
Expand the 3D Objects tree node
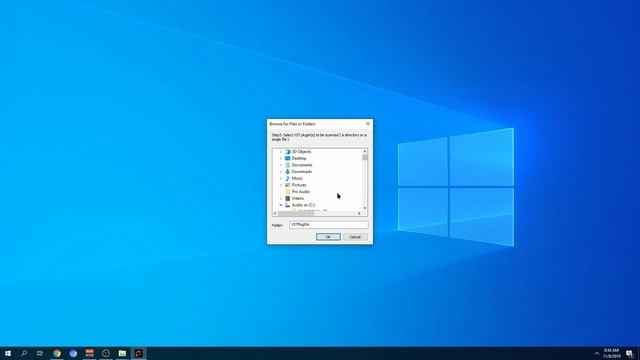click(281, 152)
